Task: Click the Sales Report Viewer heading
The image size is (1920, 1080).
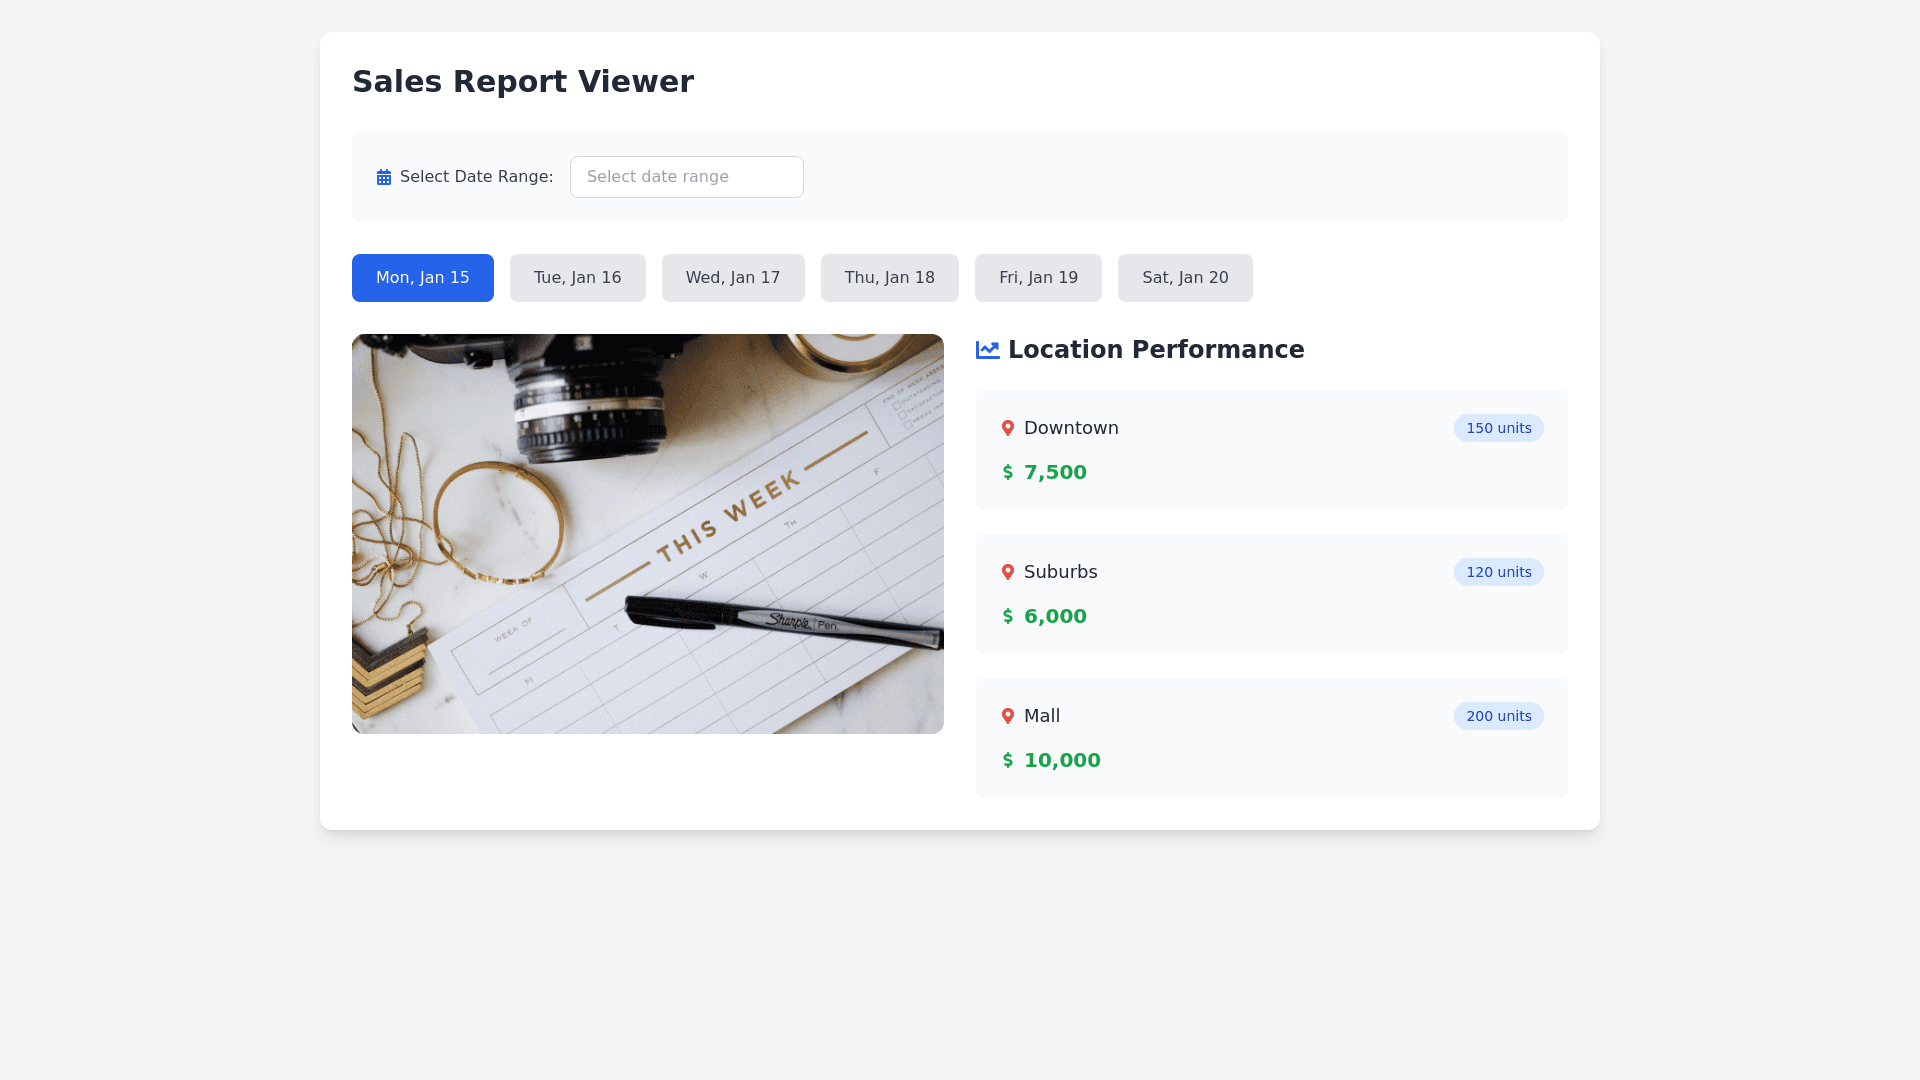Action: click(522, 82)
